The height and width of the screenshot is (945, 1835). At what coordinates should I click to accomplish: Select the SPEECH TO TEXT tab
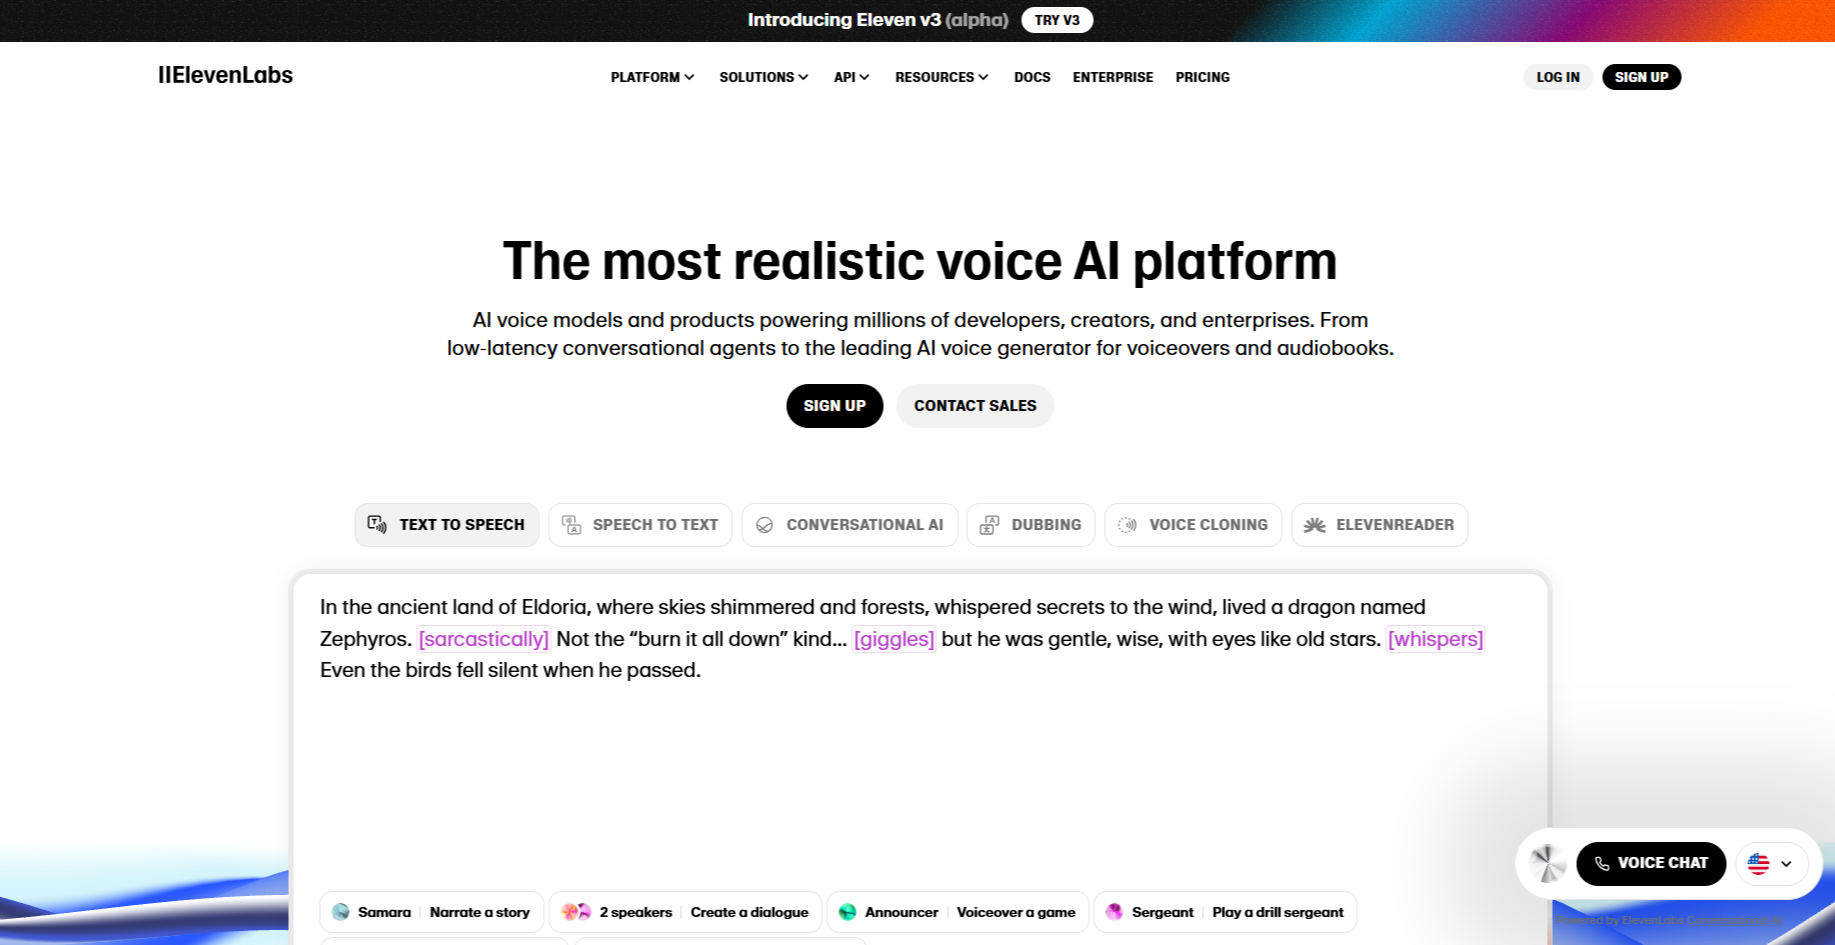point(640,525)
